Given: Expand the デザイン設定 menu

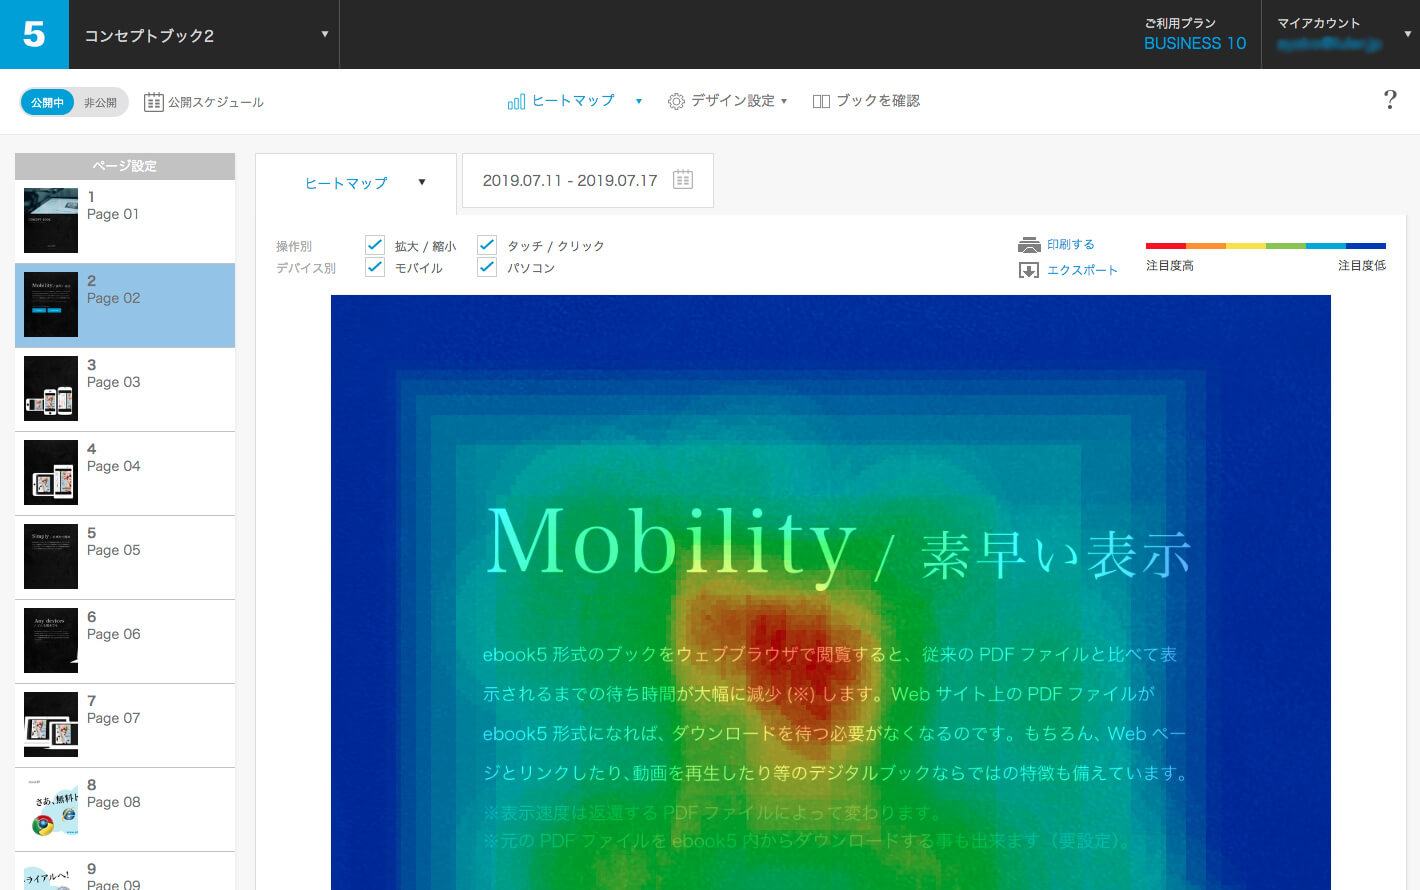Looking at the screenshot, I should (728, 101).
